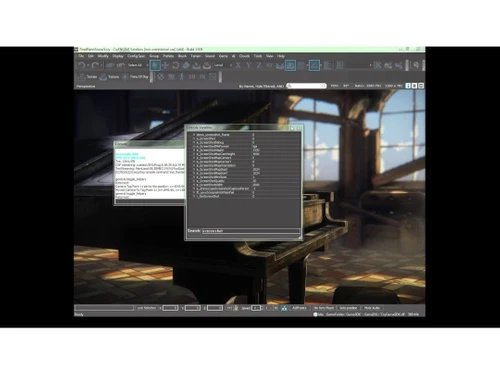The height and width of the screenshot is (375, 500).
Task: Select the e_ScreenShotQuality variable row
Action: coord(244,181)
